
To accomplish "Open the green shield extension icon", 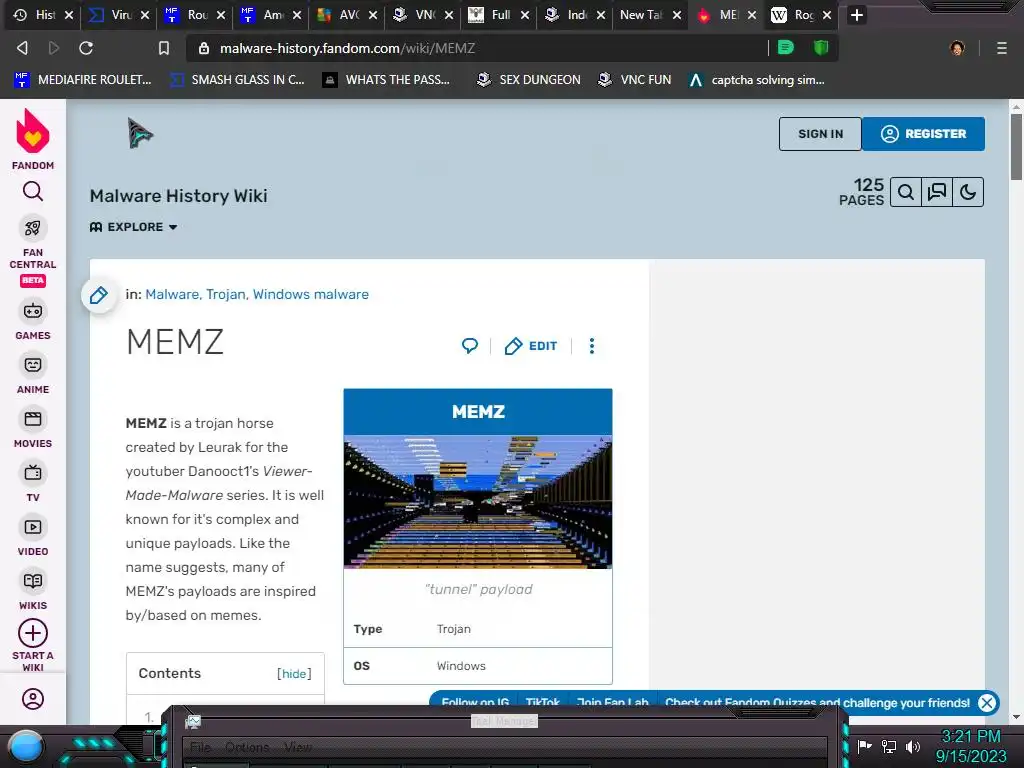I will coord(821,48).
